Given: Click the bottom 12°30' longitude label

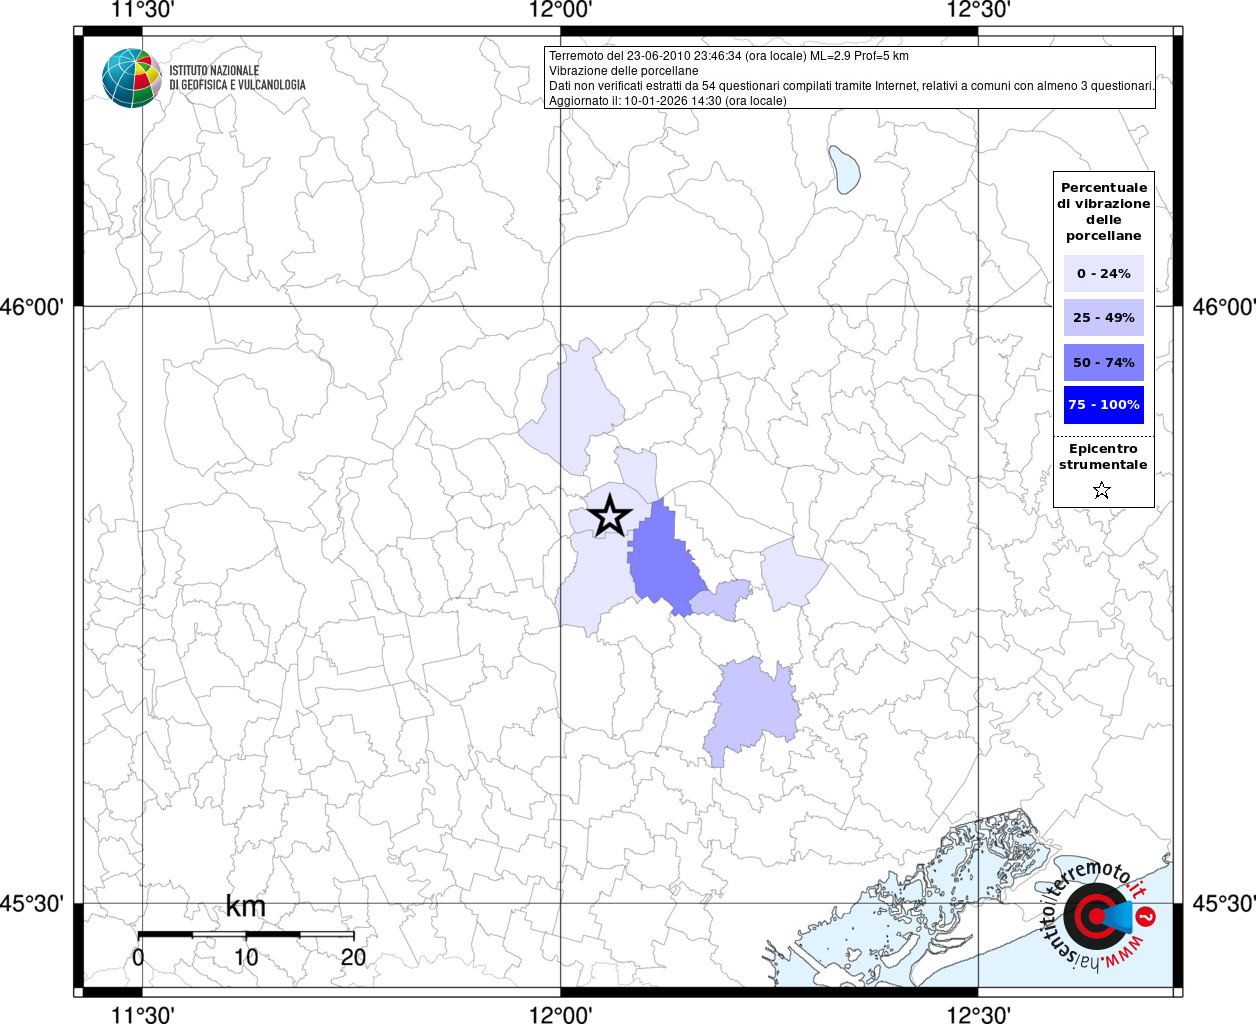Looking at the screenshot, I should coord(979,1014).
